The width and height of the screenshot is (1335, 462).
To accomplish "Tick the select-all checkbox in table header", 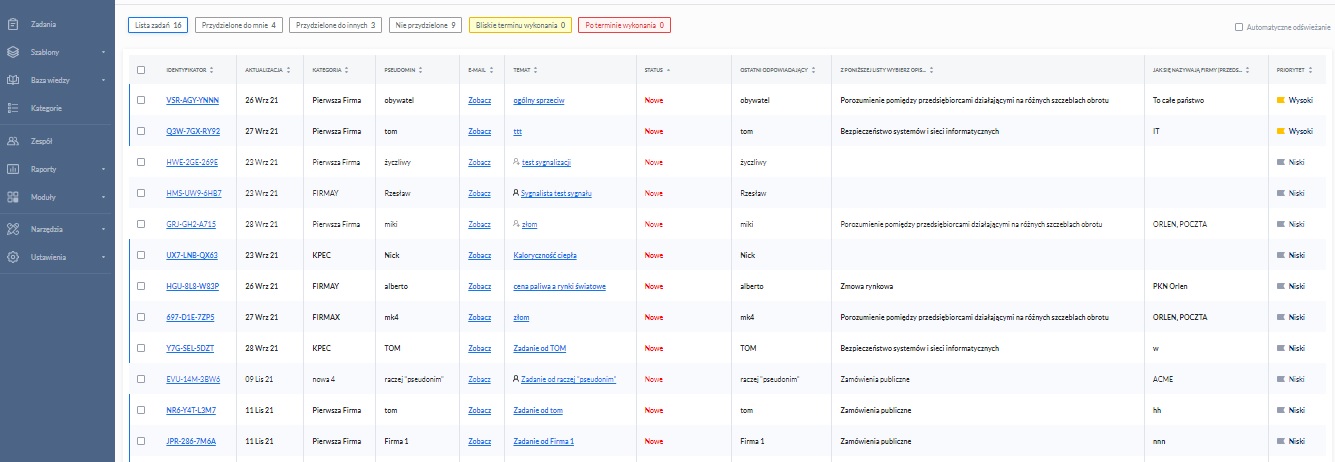I will pyautogui.click(x=141, y=70).
